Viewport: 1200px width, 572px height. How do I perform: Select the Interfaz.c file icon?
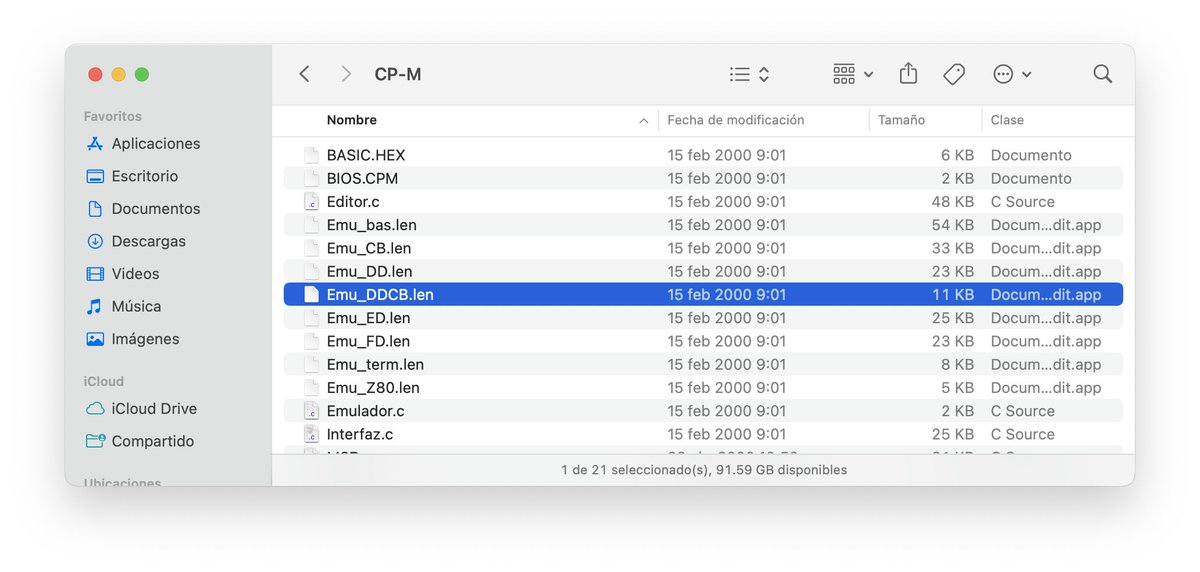coord(311,434)
